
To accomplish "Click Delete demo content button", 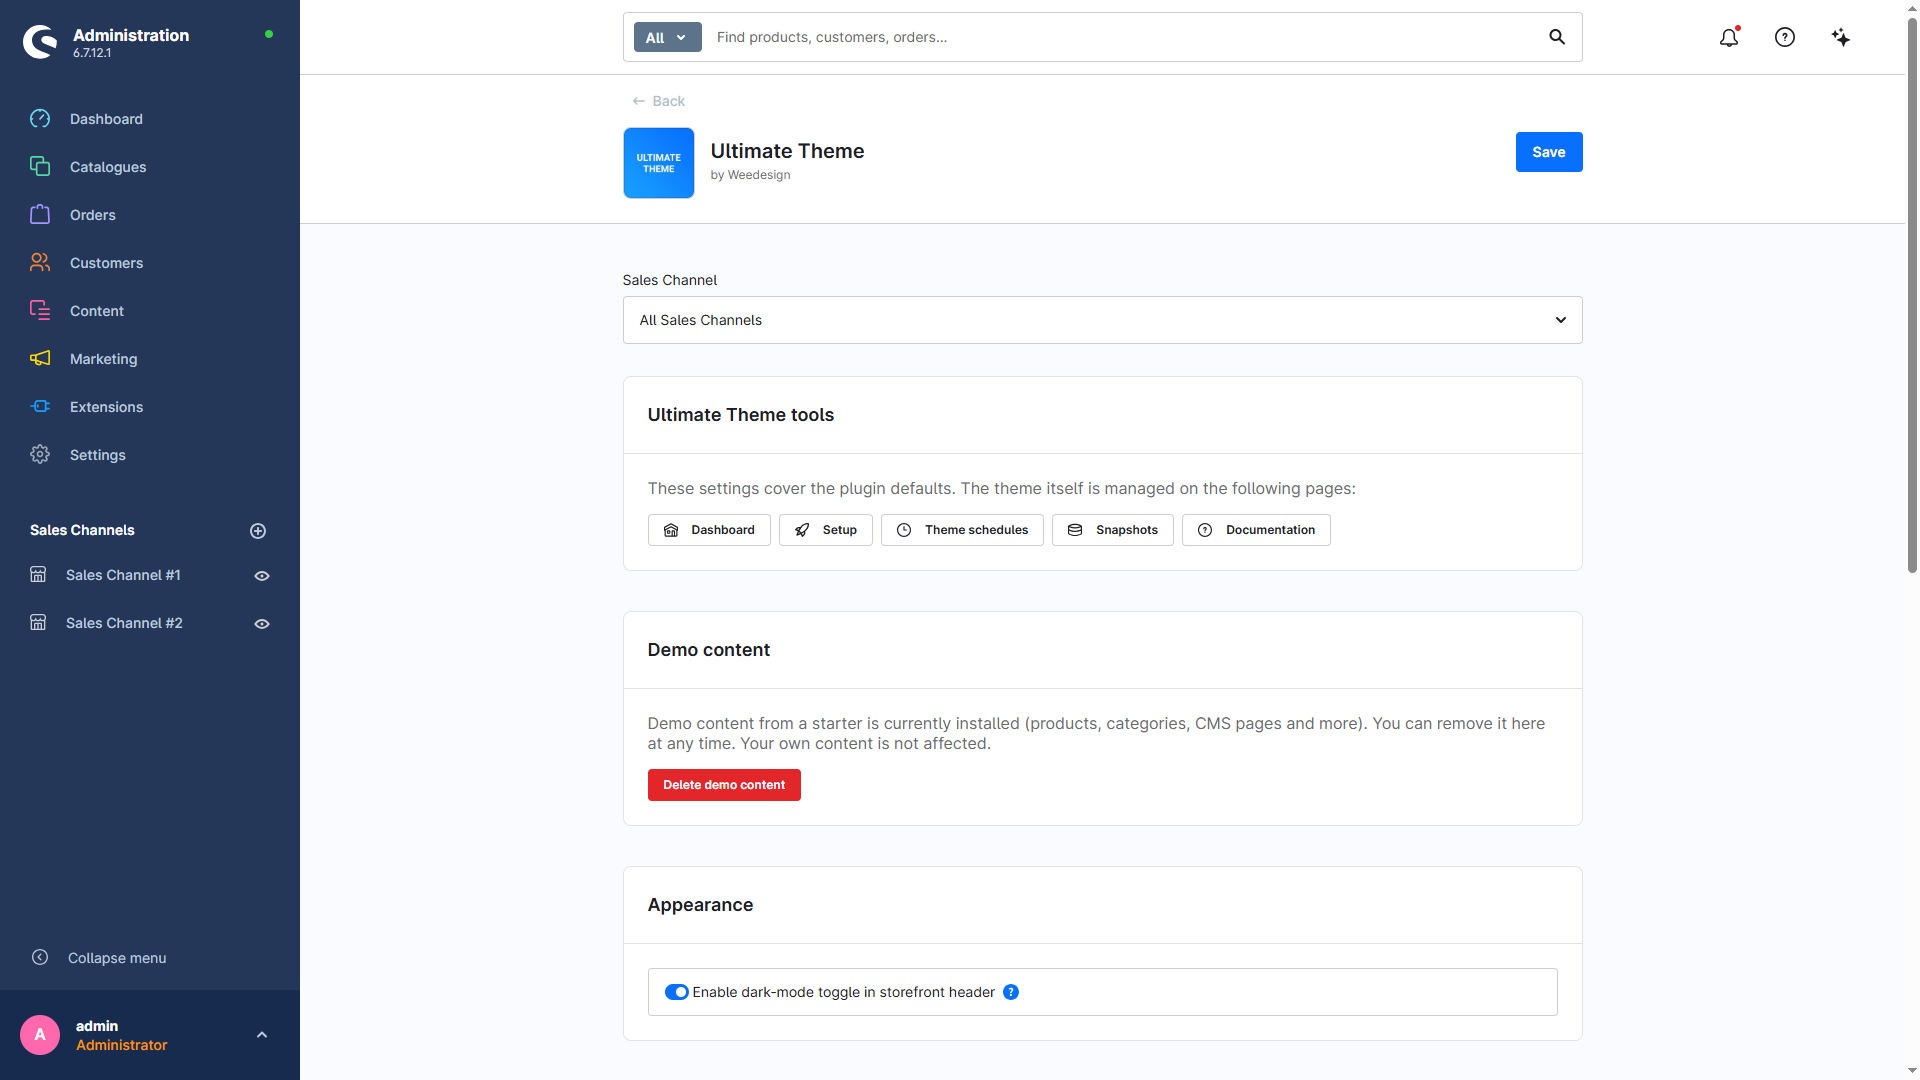I will click(x=724, y=785).
